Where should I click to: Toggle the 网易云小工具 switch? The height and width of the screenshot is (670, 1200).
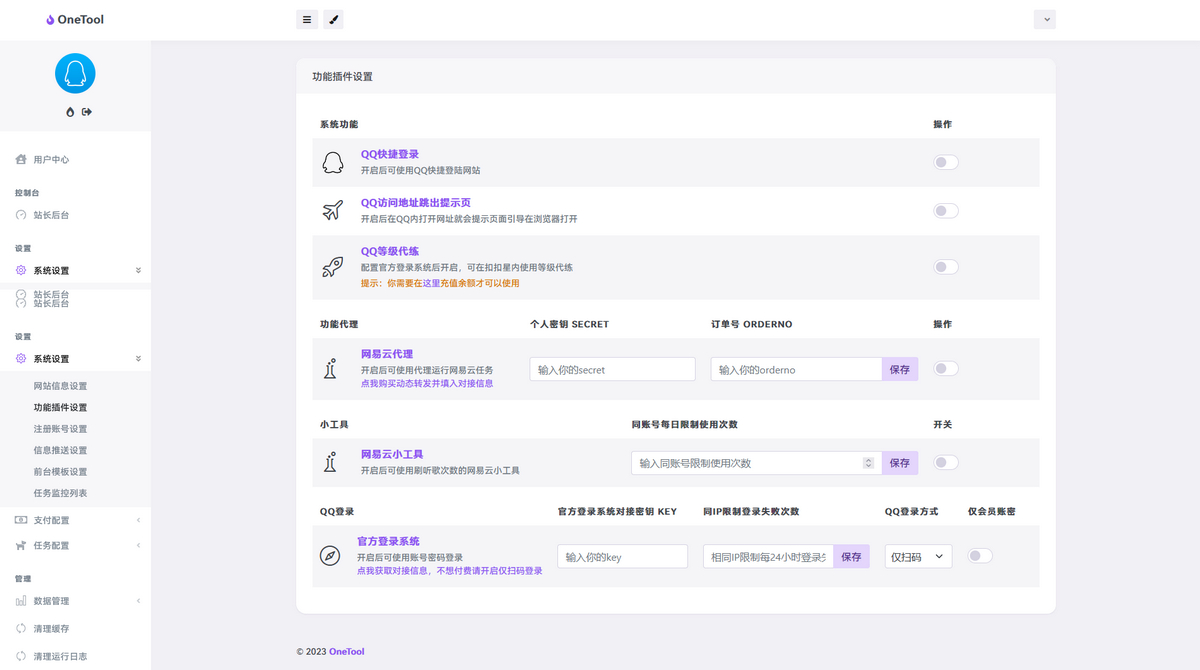946,462
